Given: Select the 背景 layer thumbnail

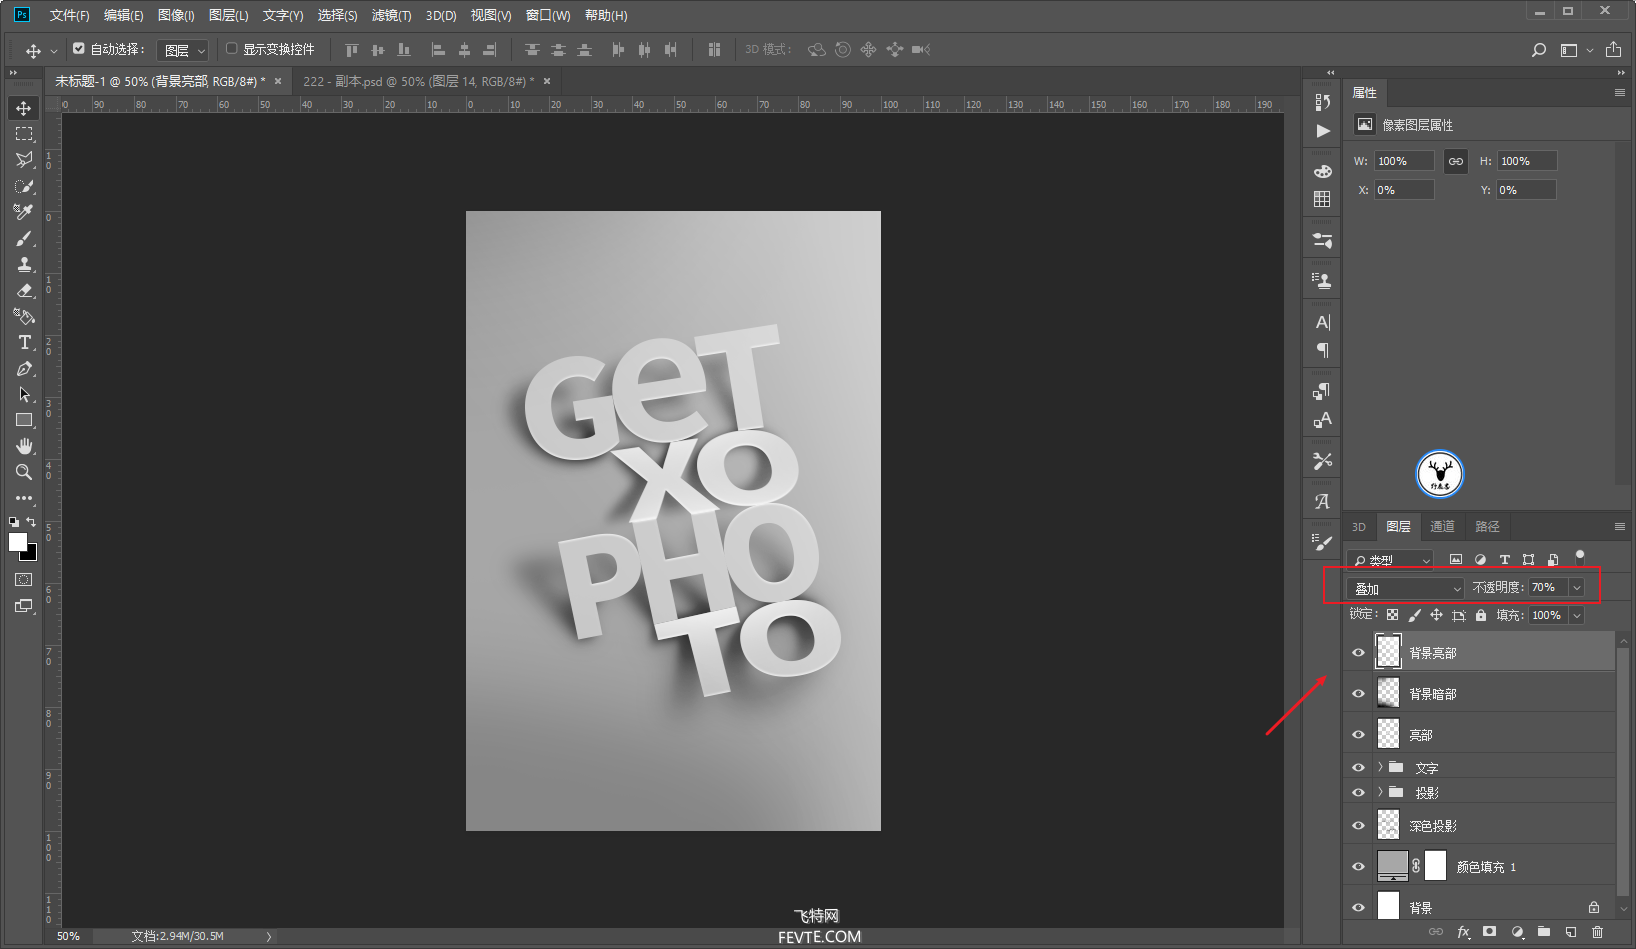Looking at the screenshot, I should 1388,907.
